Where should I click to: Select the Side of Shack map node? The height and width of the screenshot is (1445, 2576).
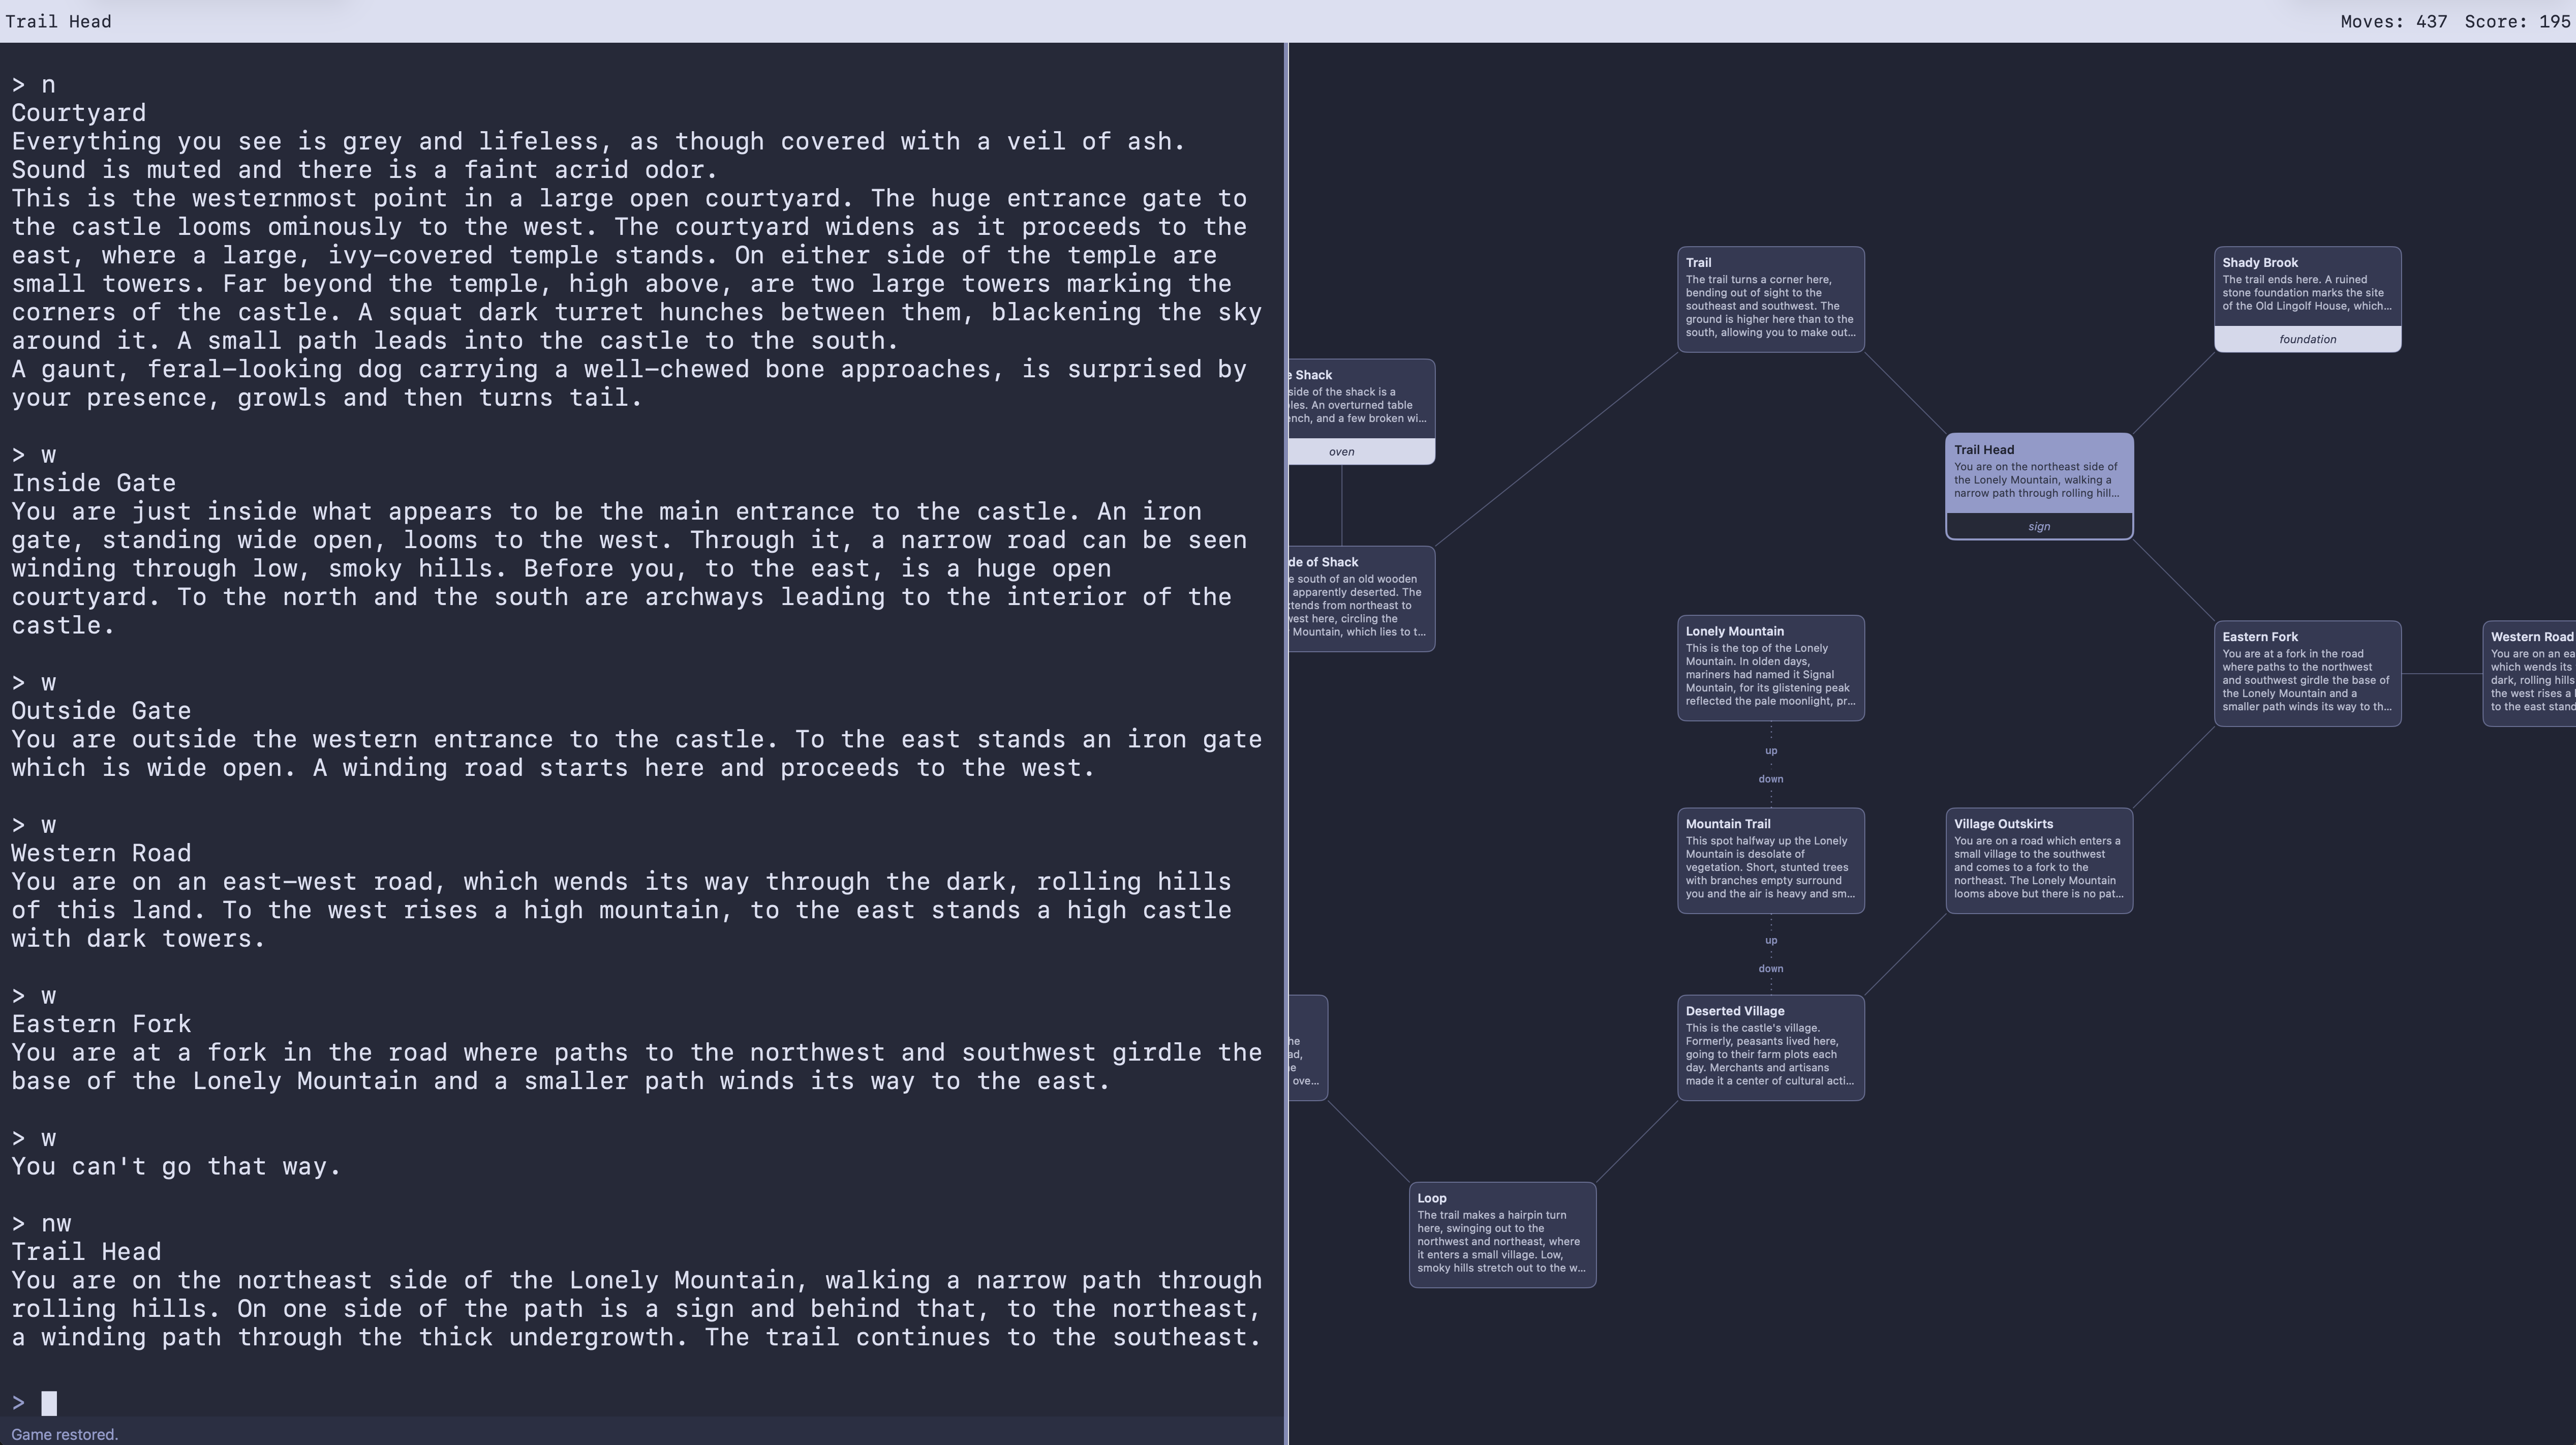coord(1361,598)
